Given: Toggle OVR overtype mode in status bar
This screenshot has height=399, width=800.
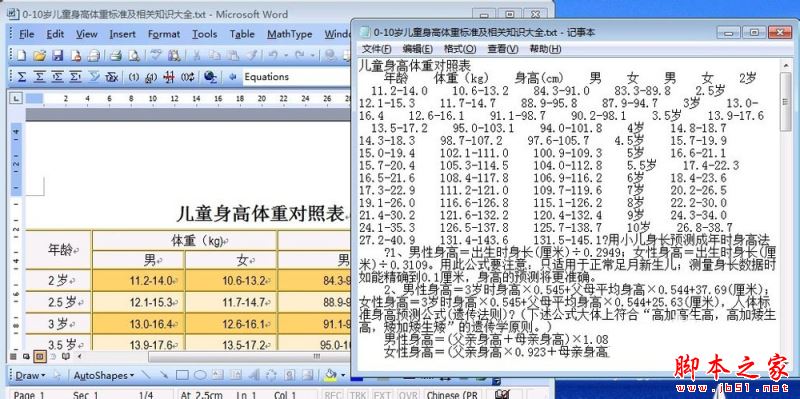Looking at the screenshot, I should point(408,395).
